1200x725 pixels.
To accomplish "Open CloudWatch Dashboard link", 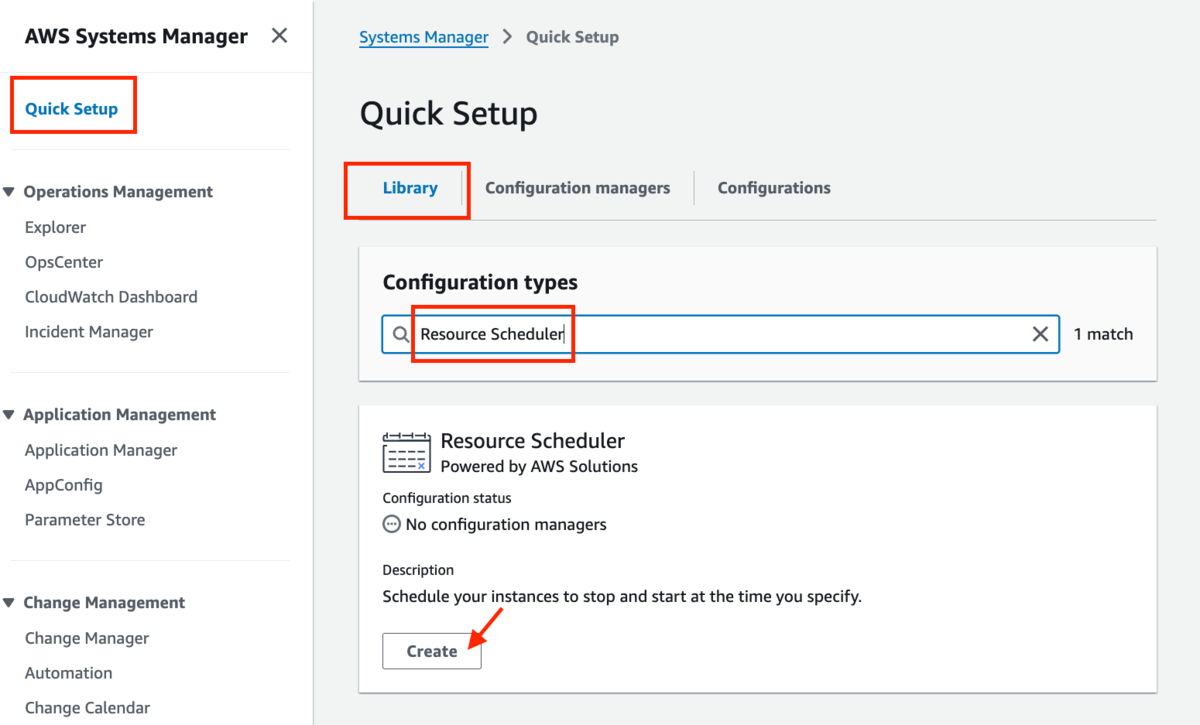I will (x=111, y=297).
